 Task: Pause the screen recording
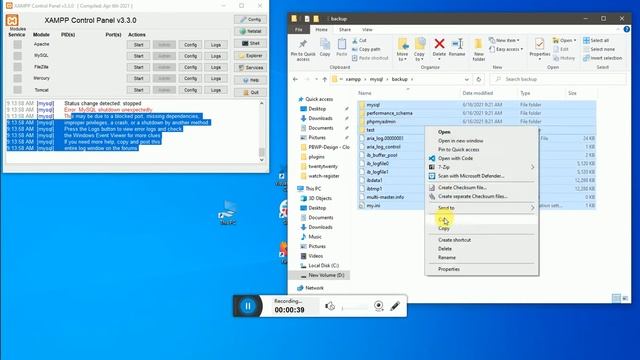pos(248,306)
